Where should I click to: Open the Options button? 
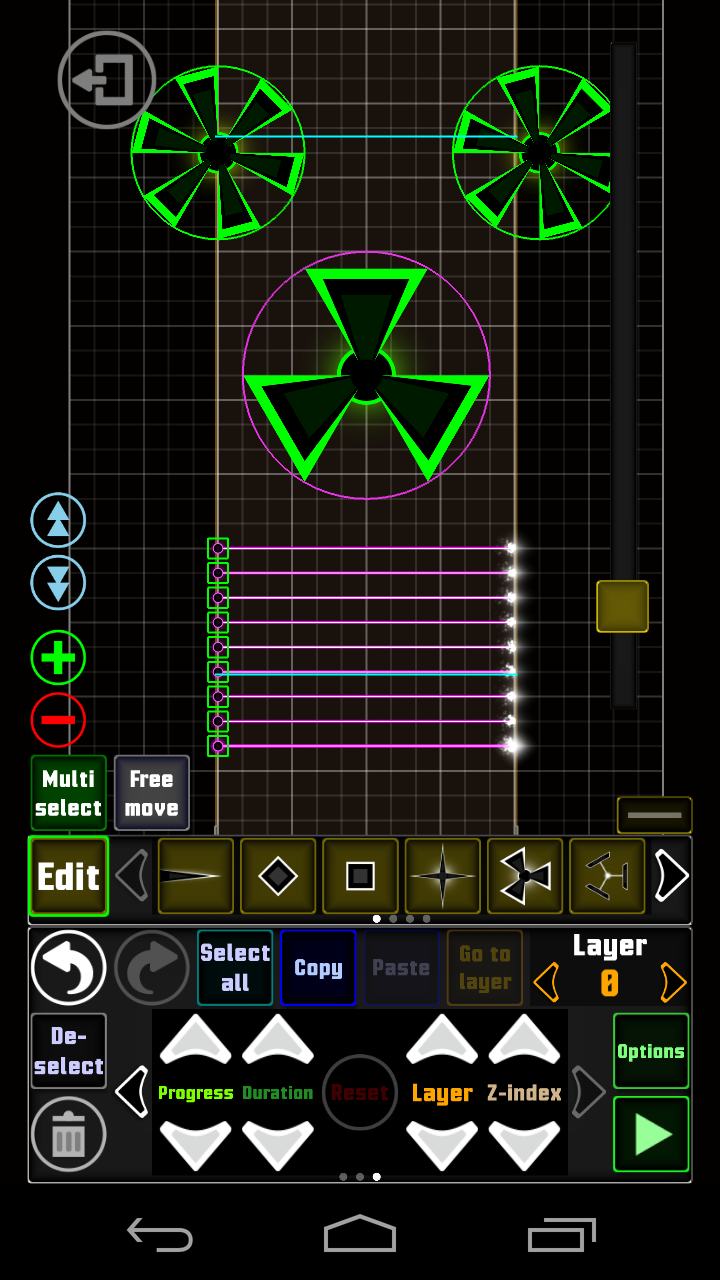point(650,1051)
